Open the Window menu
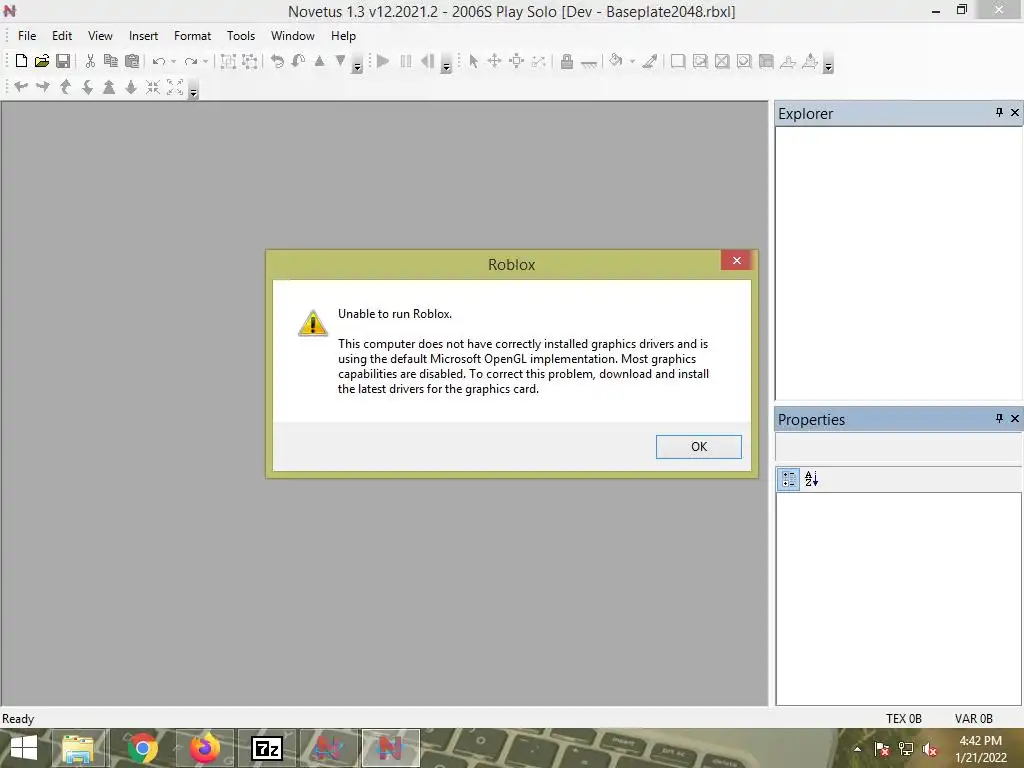 pos(293,36)
